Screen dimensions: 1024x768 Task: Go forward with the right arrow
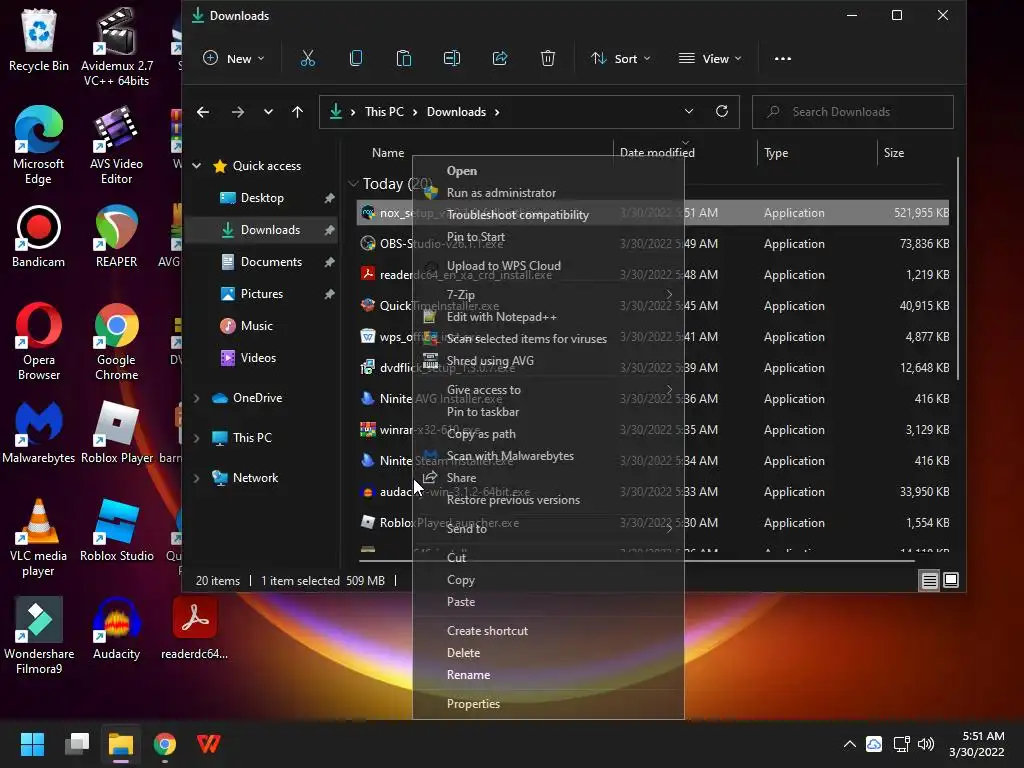pos(238,112)
